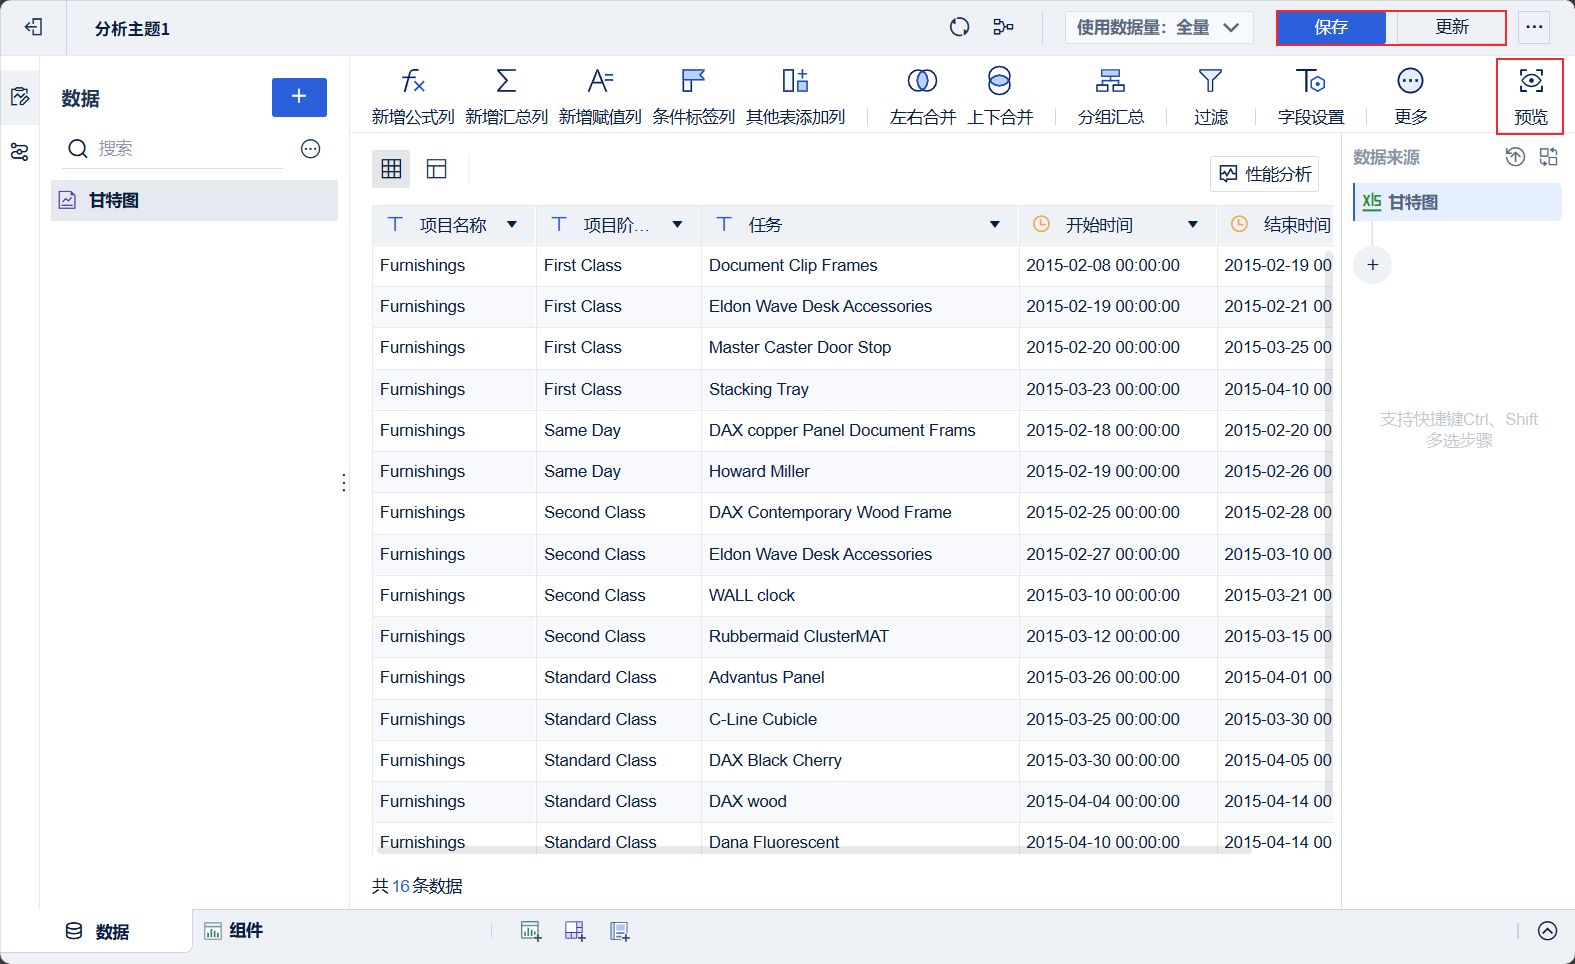Click cell Master Caster Door Stop
The height and width of the screenshot is (964, 1575).
pyautogui.click(x=860, y=348)
